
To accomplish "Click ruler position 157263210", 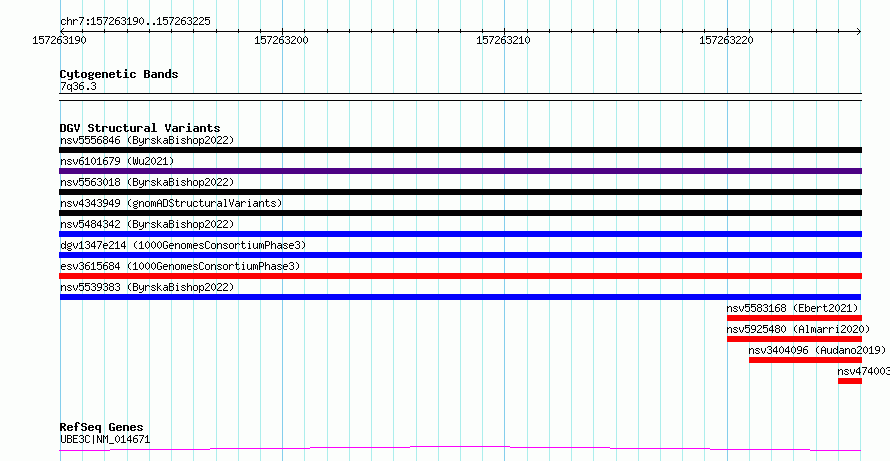I will coord(503,40).
